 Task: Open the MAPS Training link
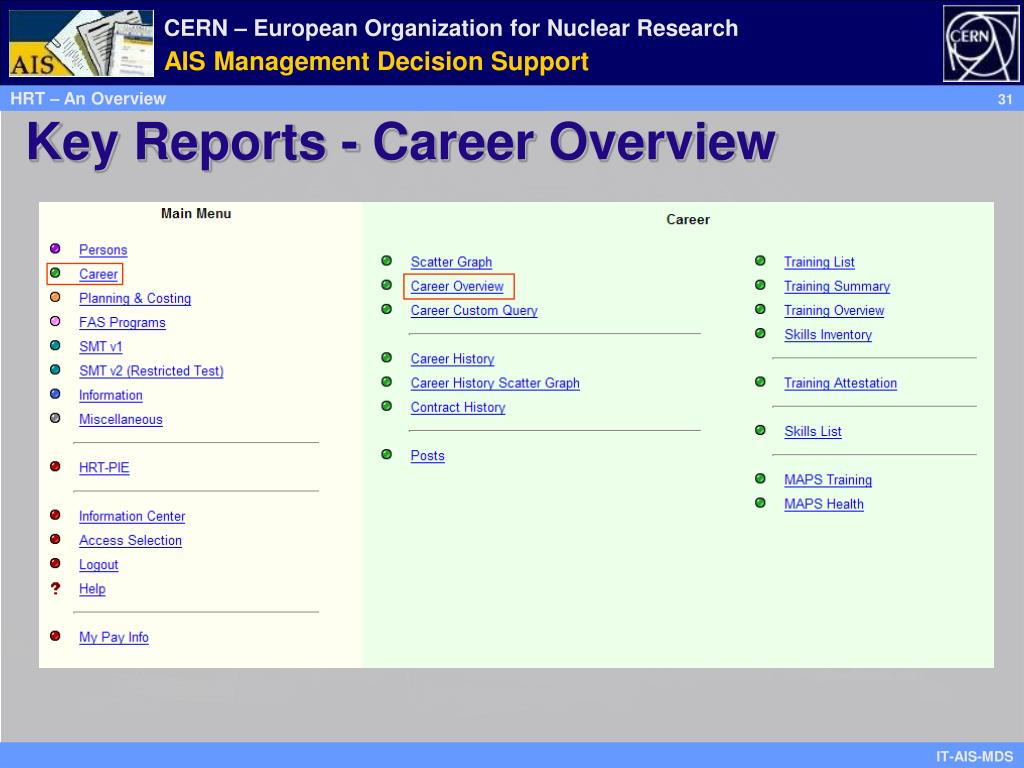pyautogui.click(x=828, y=479)
